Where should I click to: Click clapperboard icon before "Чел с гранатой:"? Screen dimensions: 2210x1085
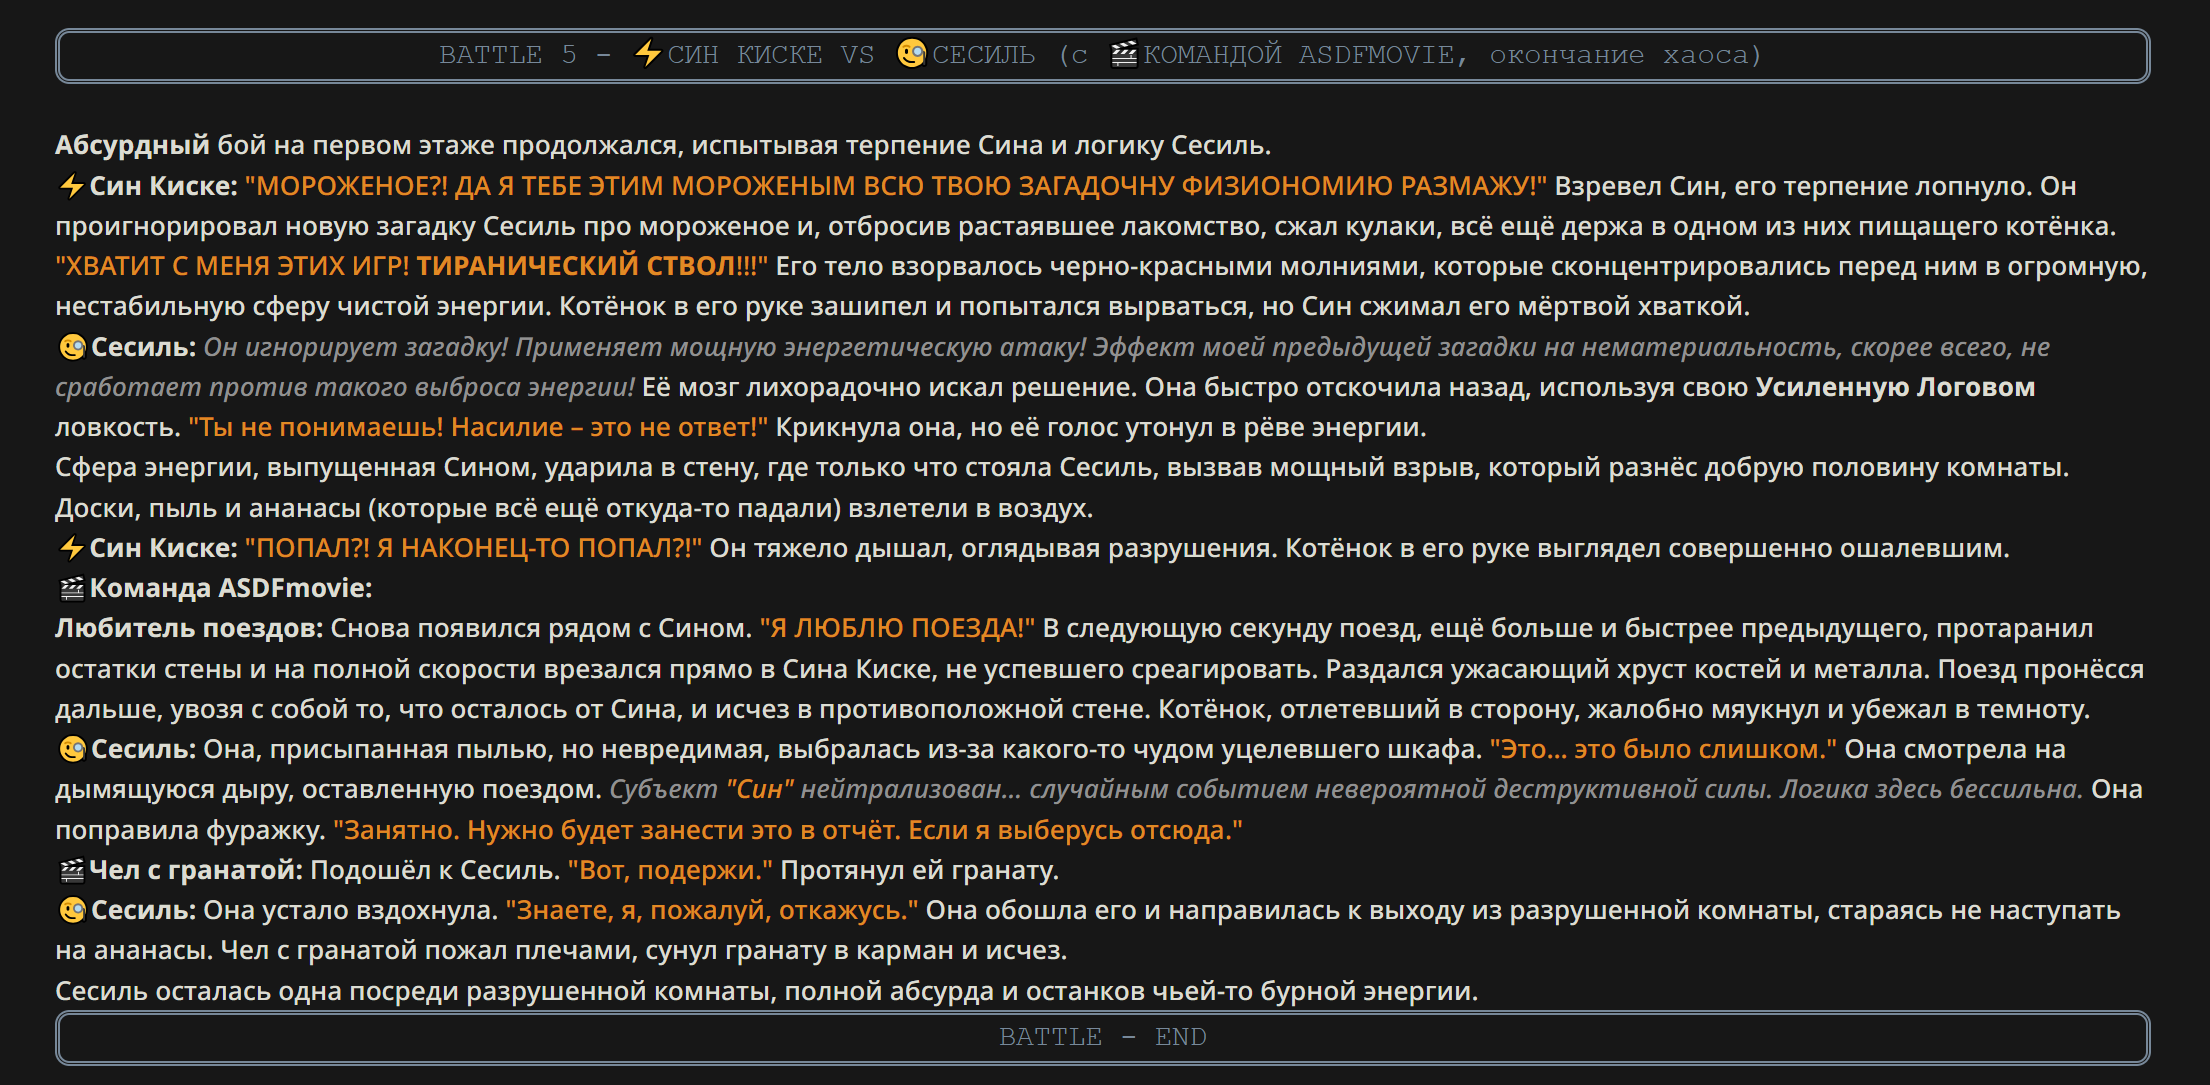click(x=72, y=871)
